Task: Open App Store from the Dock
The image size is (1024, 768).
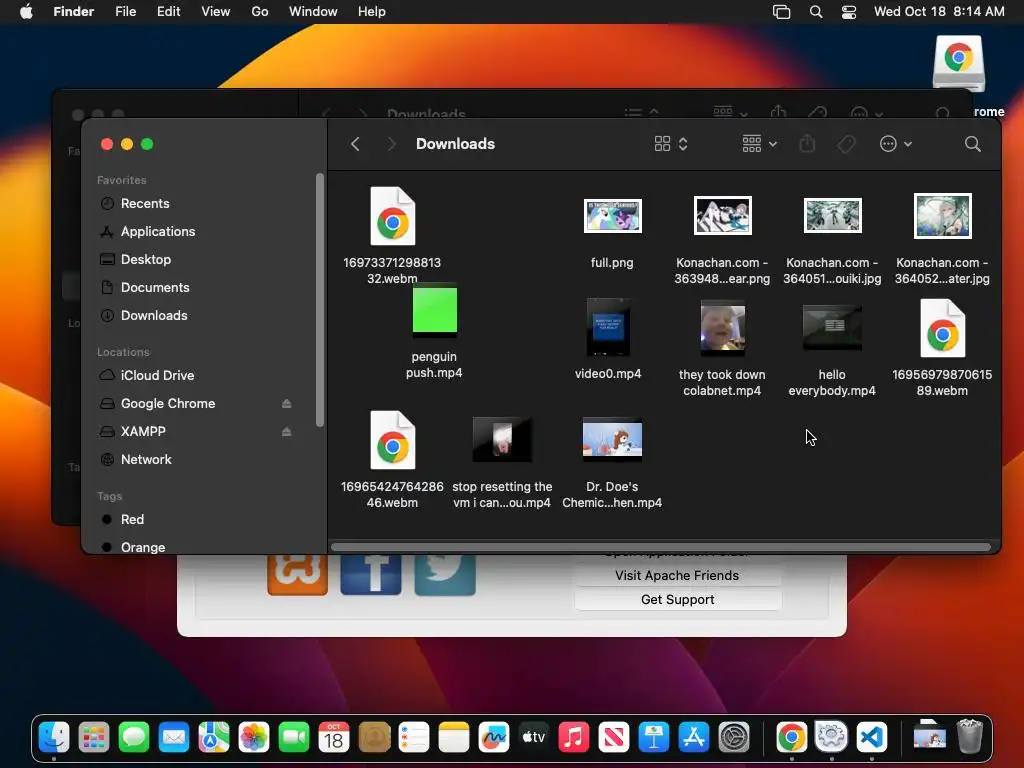Action: (x=694, y=738)
